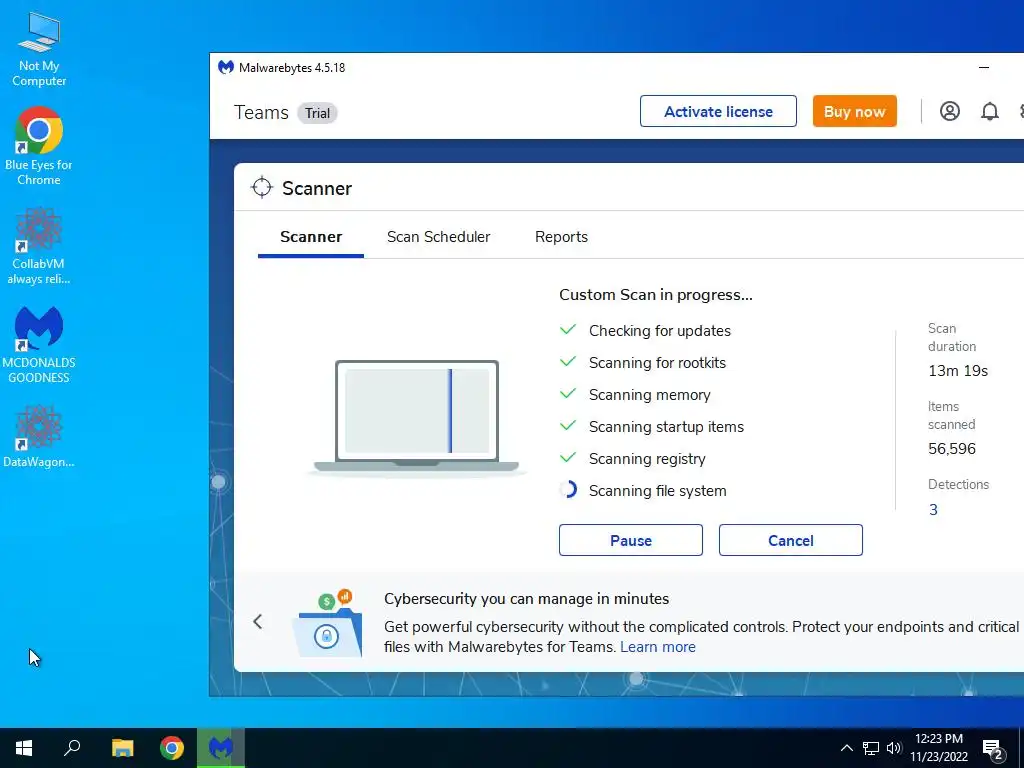The width and height of the screenshot is (1024, 768).
Task: Click the Trial badge next to Teams
Action: (x=317, y=113)
